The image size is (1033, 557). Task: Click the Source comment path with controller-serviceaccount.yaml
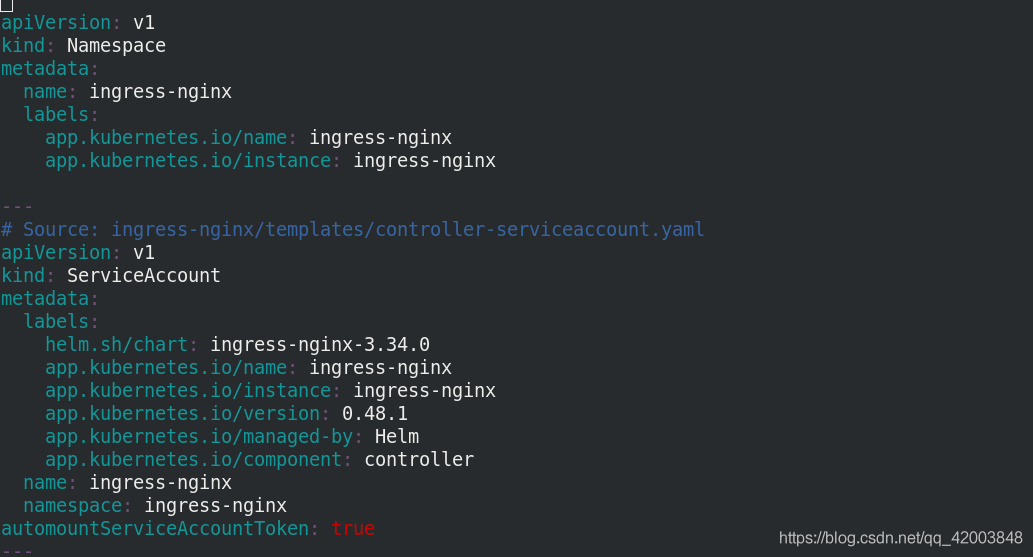coord(407,229)
